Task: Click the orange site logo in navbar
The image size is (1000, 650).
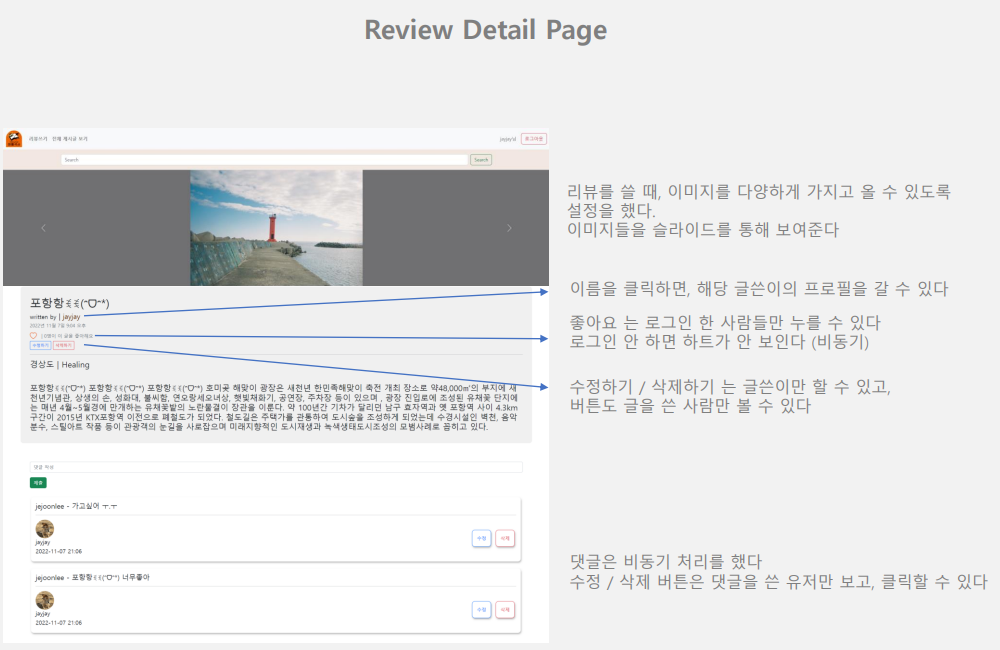Action: tap(14, 138)
